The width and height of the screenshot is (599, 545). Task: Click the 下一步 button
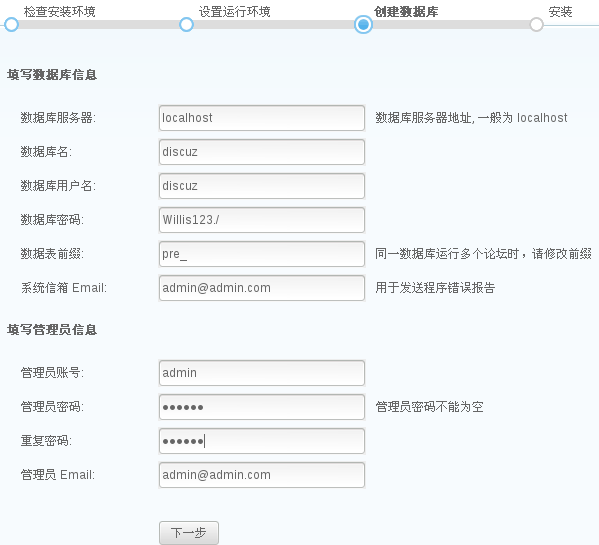point(189,532)
